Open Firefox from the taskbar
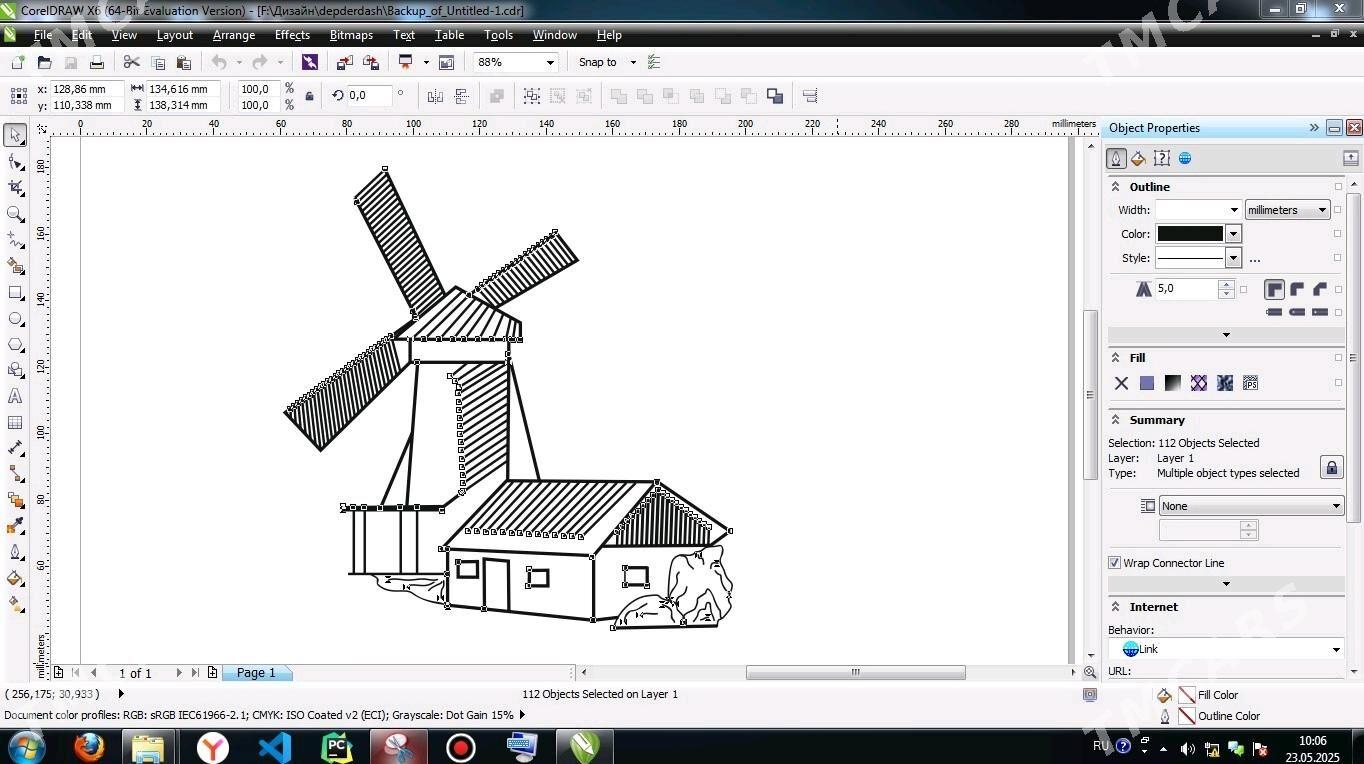 point(88,747)
